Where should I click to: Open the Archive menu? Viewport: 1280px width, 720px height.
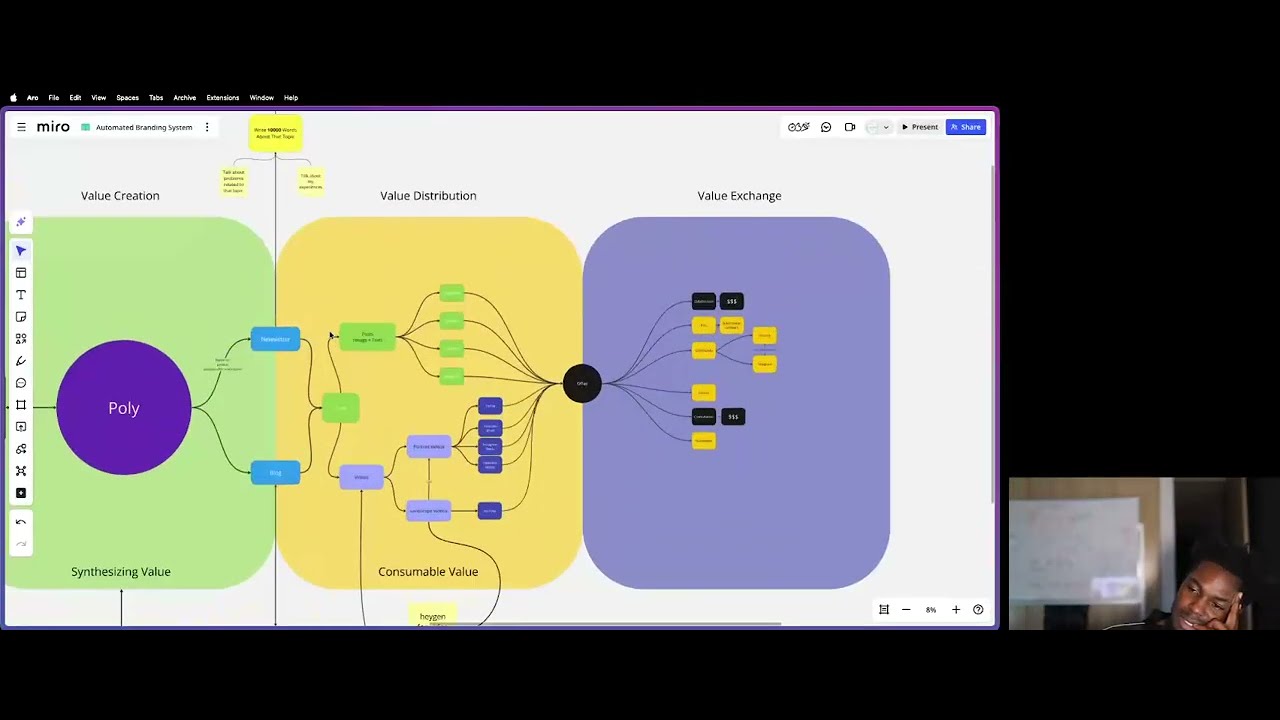[184, 98]
